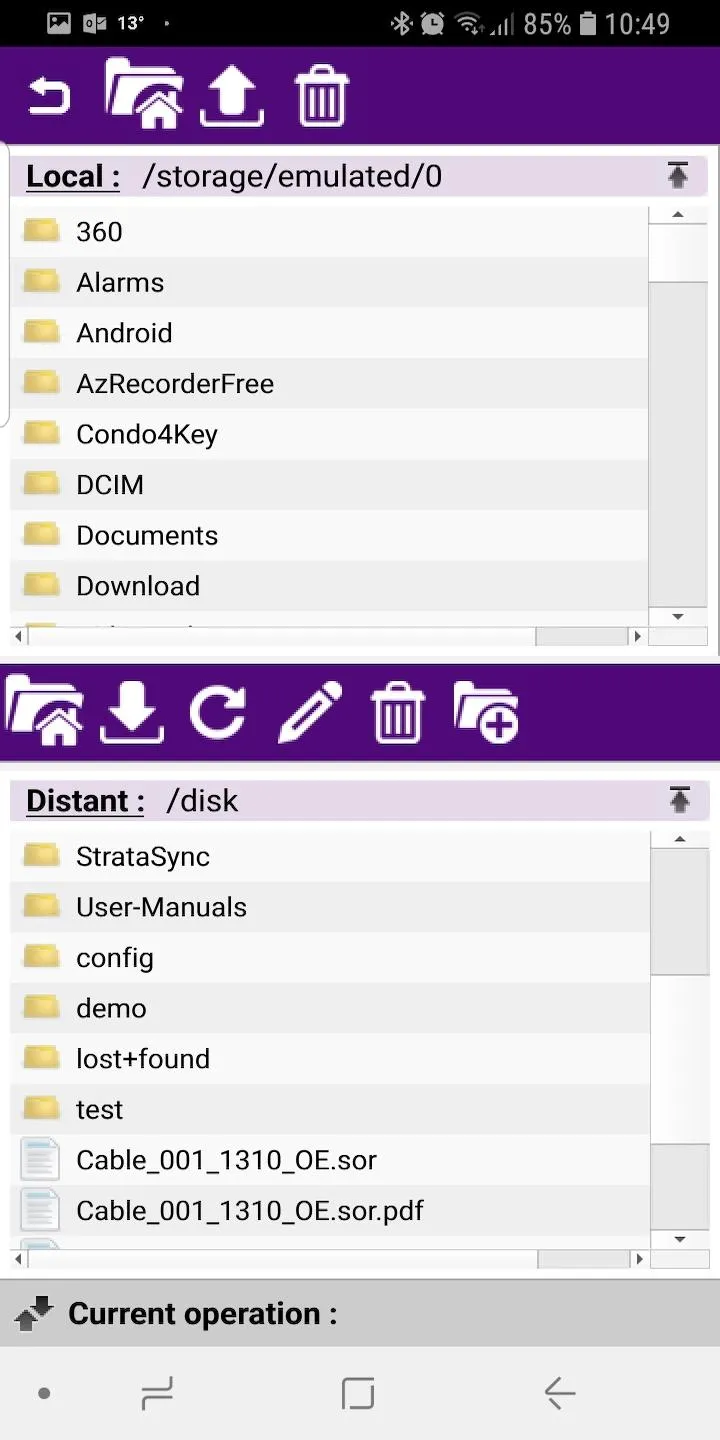Open the DCIM folder

pos(329,485)
